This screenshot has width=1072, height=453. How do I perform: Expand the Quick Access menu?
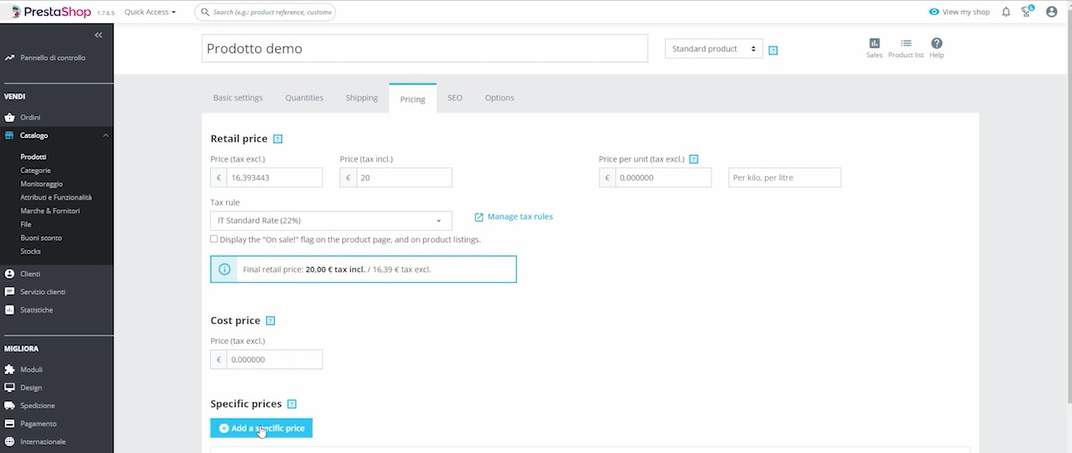pyautogui.click(x=150, y=12)
